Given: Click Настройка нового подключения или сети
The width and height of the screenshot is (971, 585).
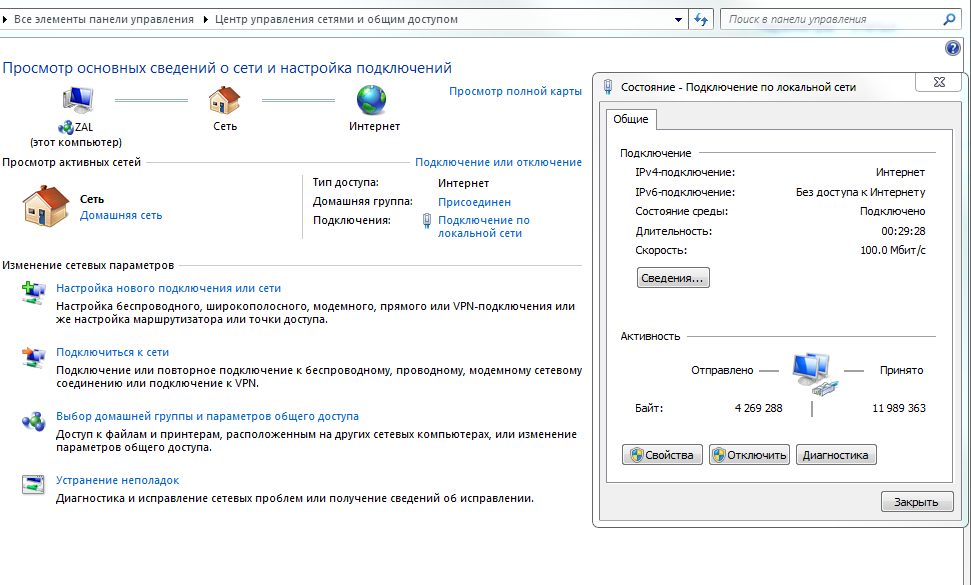Looking at the screenshot, I should click(x=168, y=288).
